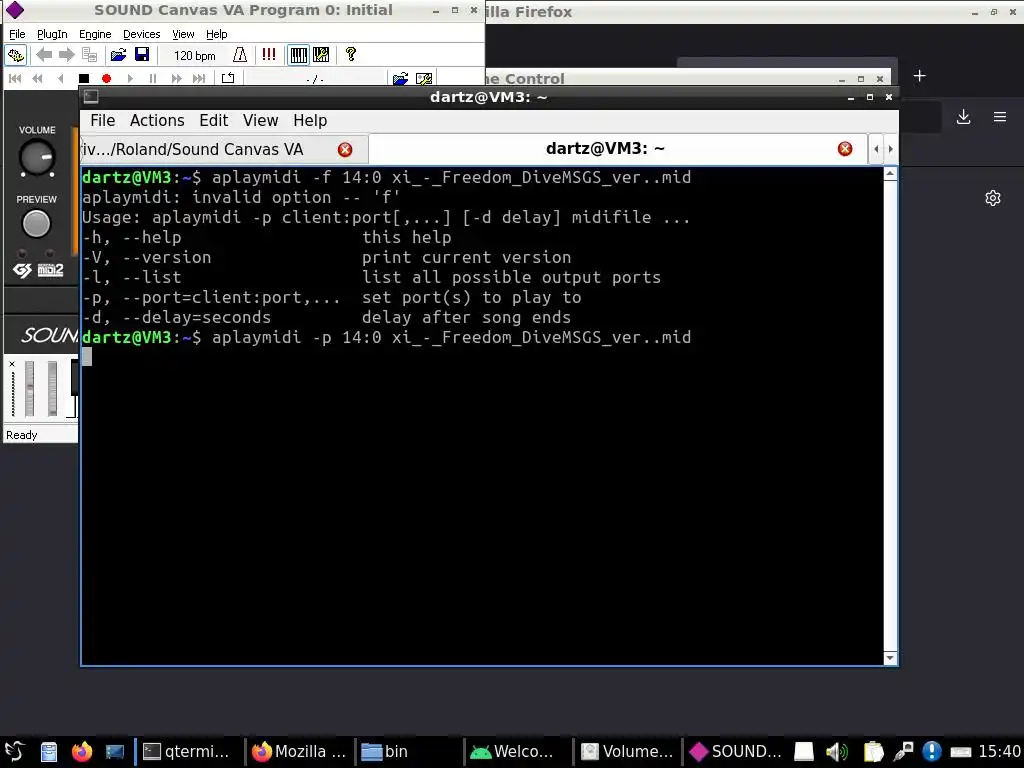1024x768 pixels.
Task: Click the speaker volume tray icon
Action: click(x=836, y=752)
